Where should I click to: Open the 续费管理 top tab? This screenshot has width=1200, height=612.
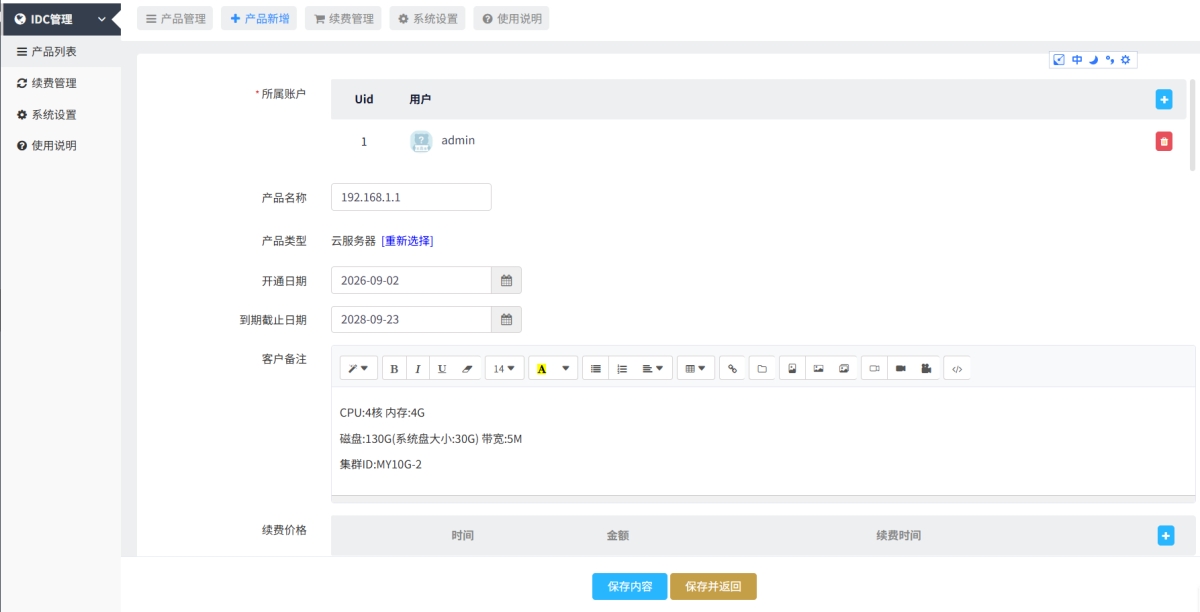(x=343, y=19)
